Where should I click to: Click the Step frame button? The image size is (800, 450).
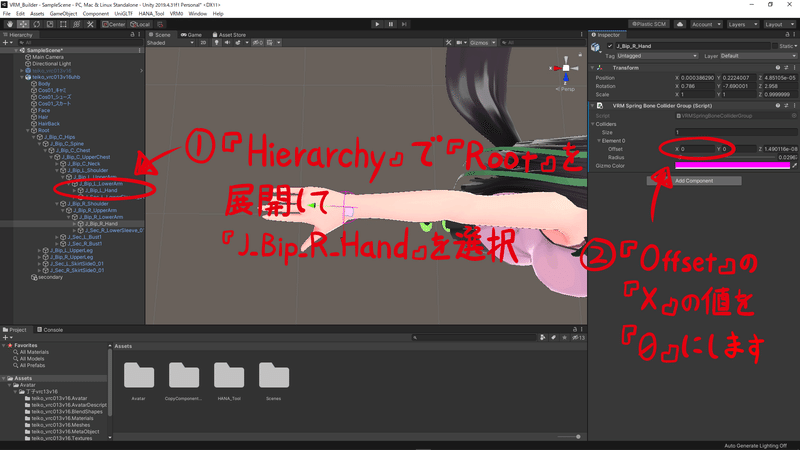[x=404, y=24]
